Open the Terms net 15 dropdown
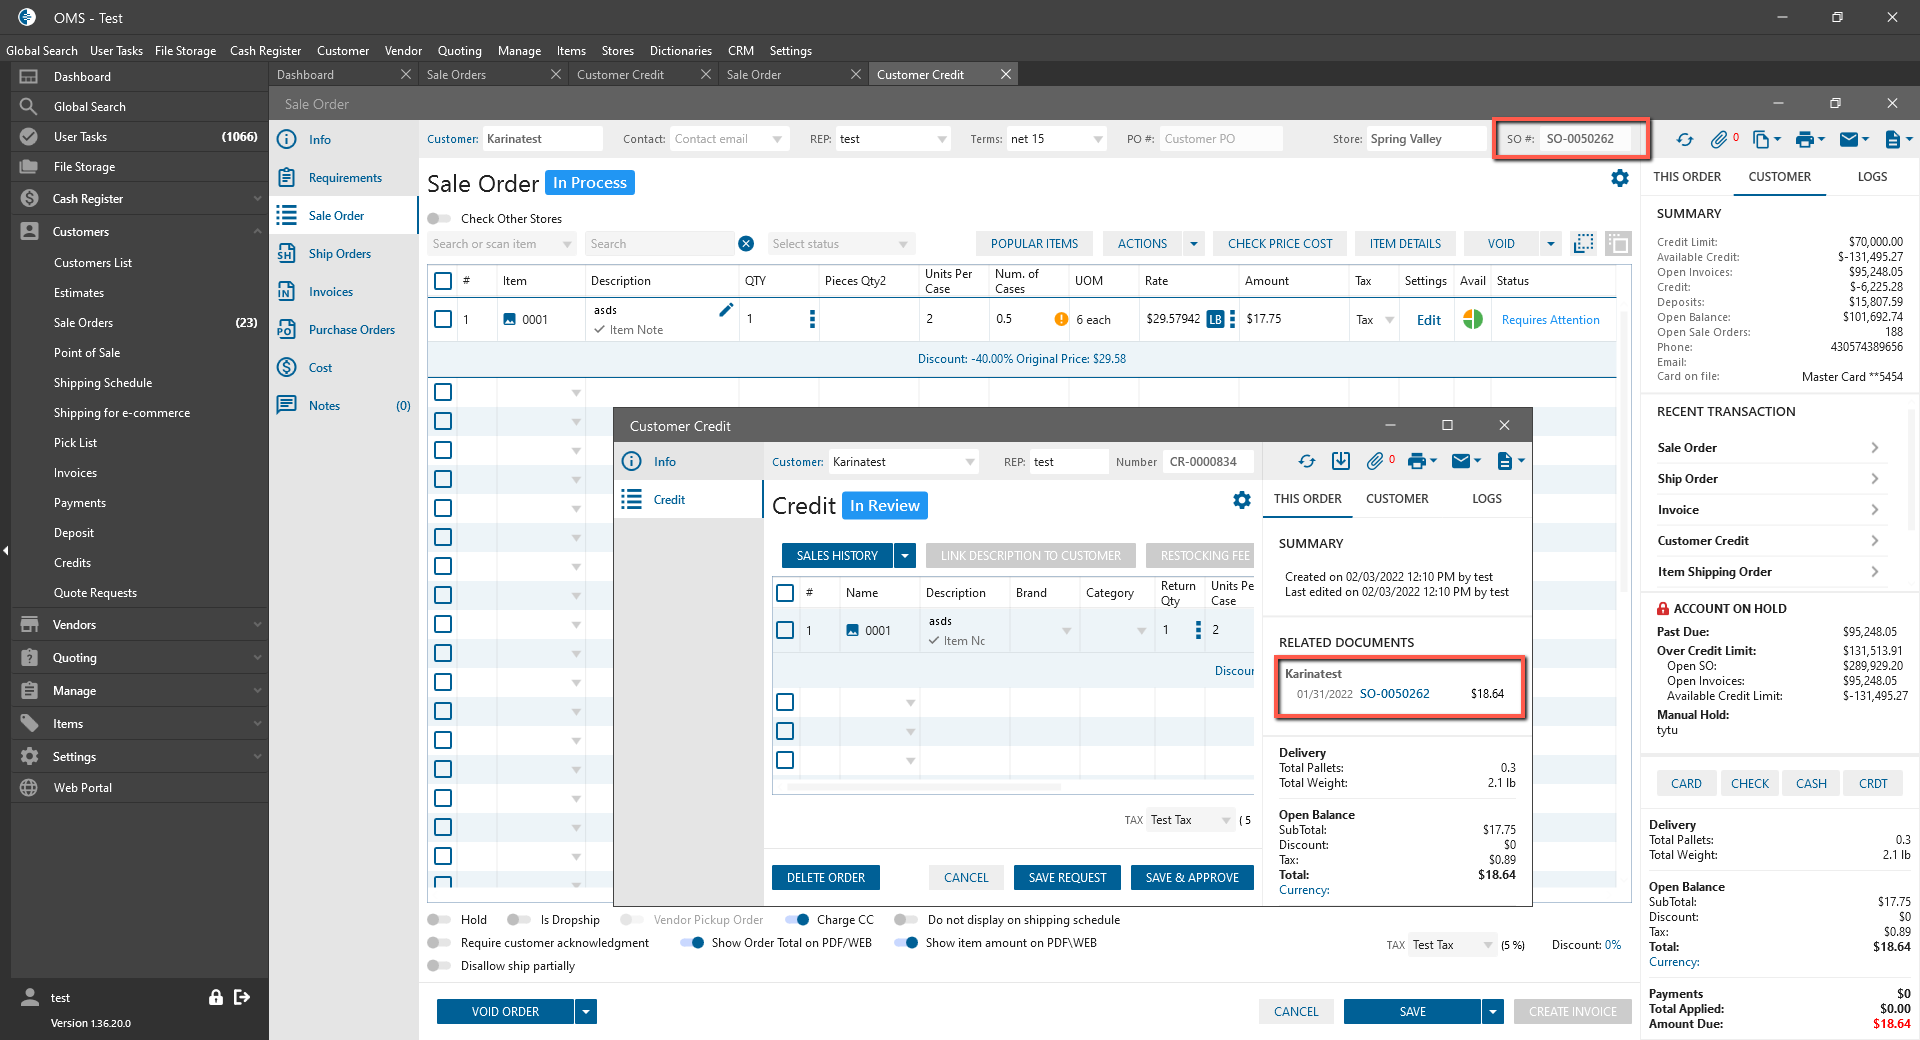Viewport: 1920px width, 1040px height. click(x=1098, y=139)
